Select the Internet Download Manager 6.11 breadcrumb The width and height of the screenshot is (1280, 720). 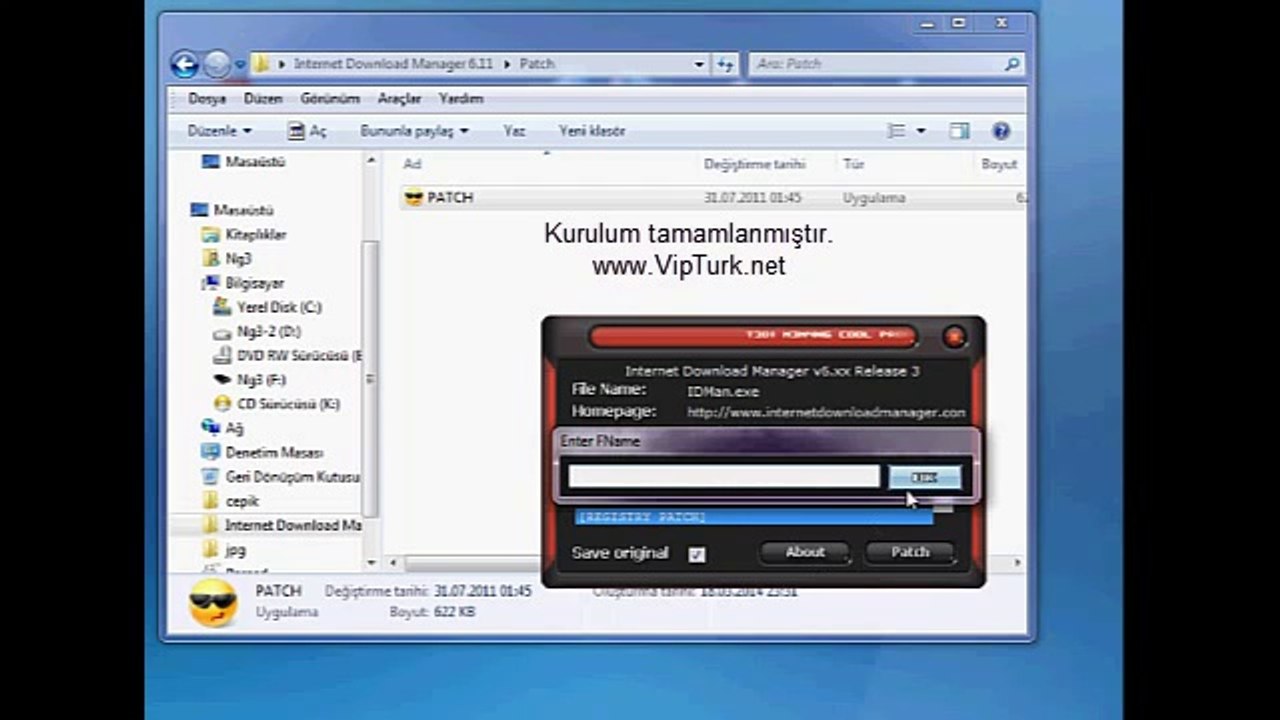click(x=393, y=64)
